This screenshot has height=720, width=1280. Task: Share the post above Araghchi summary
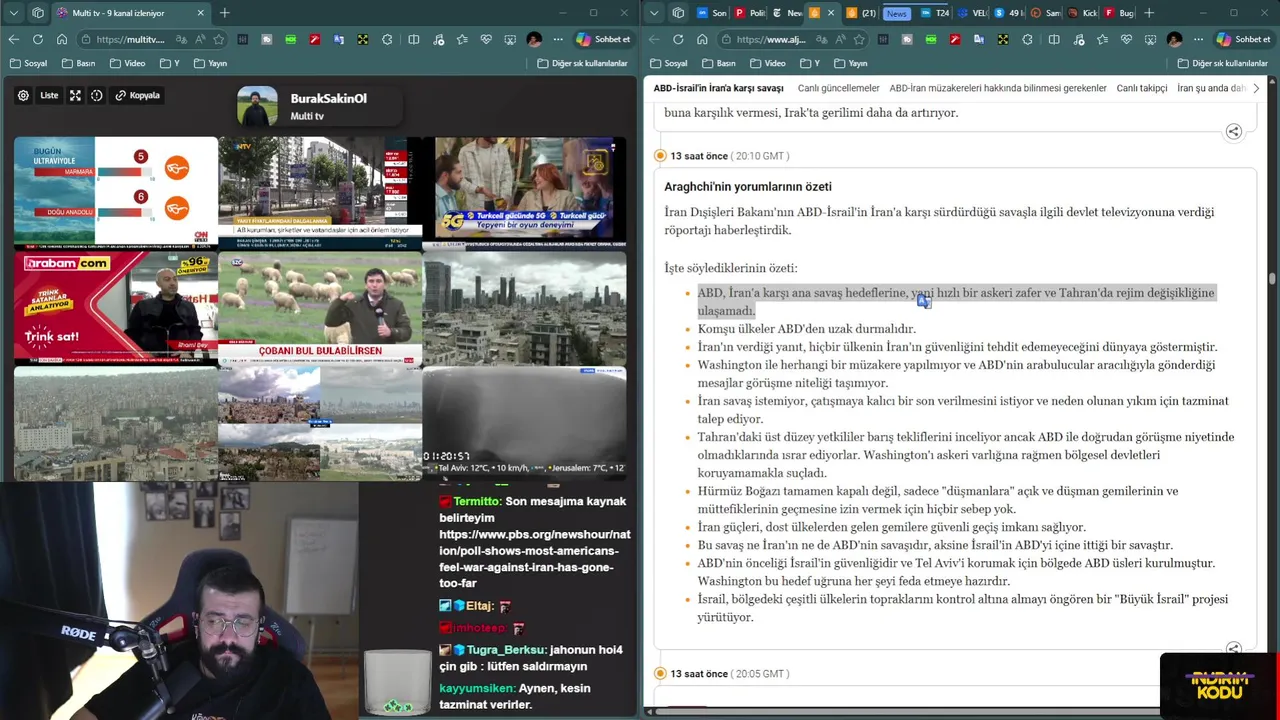click(x=1234, y=132)
